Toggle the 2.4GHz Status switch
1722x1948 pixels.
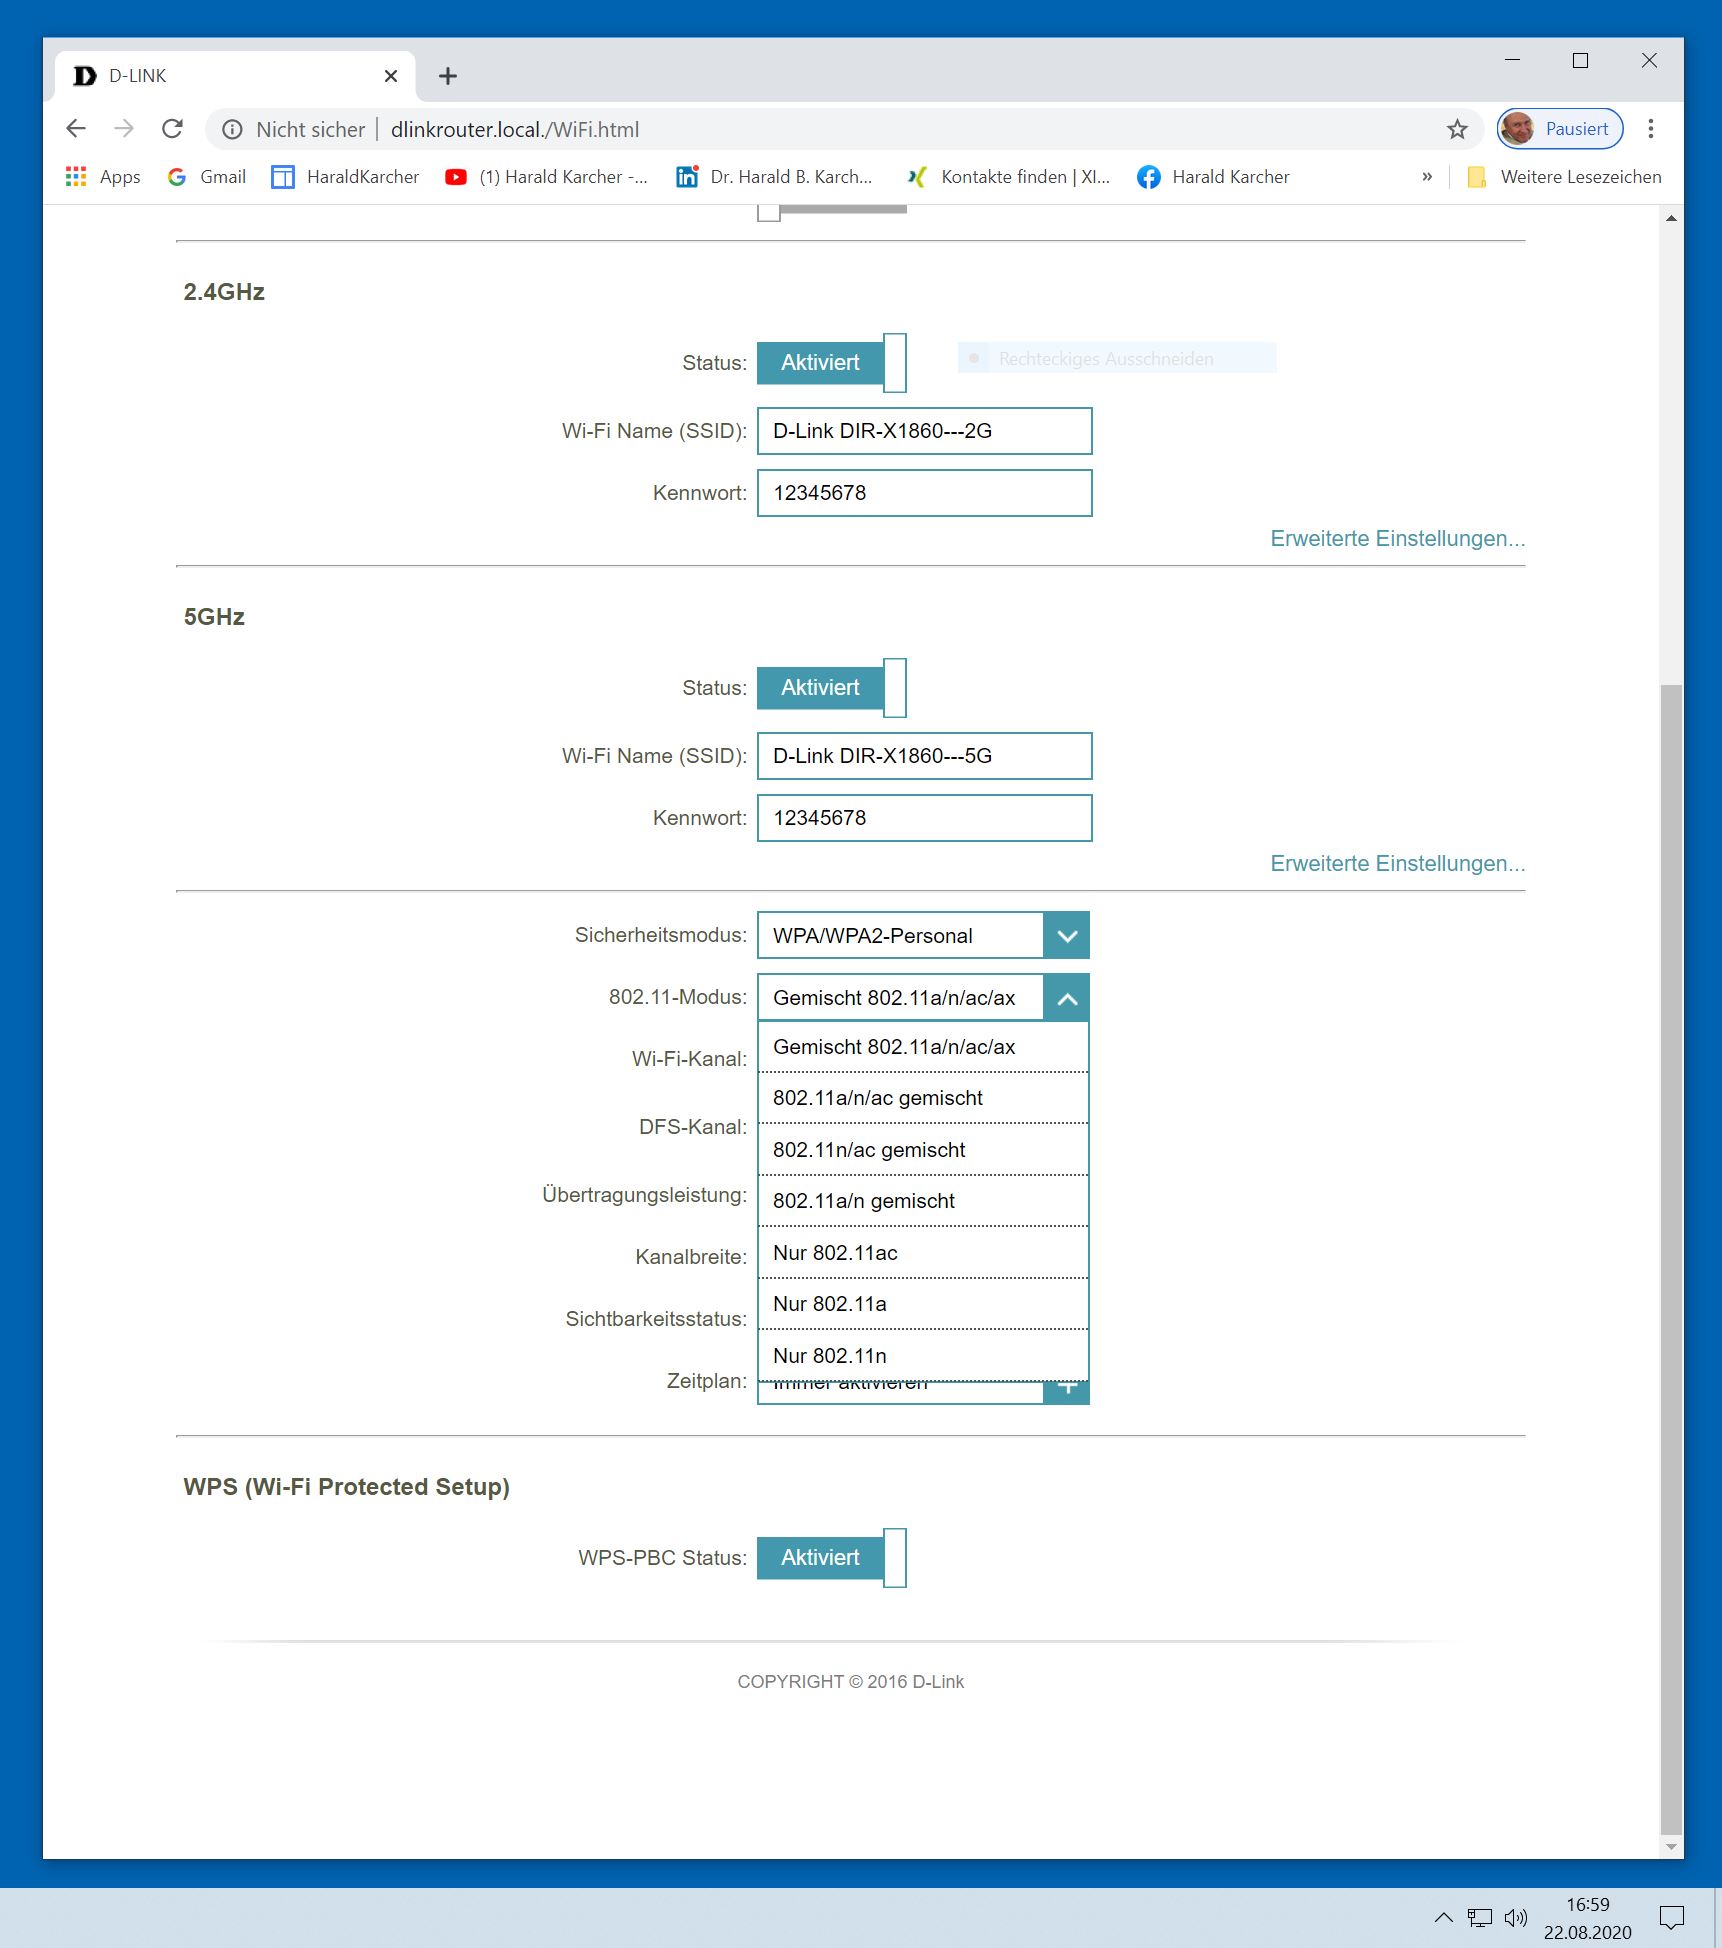[831, 363]
